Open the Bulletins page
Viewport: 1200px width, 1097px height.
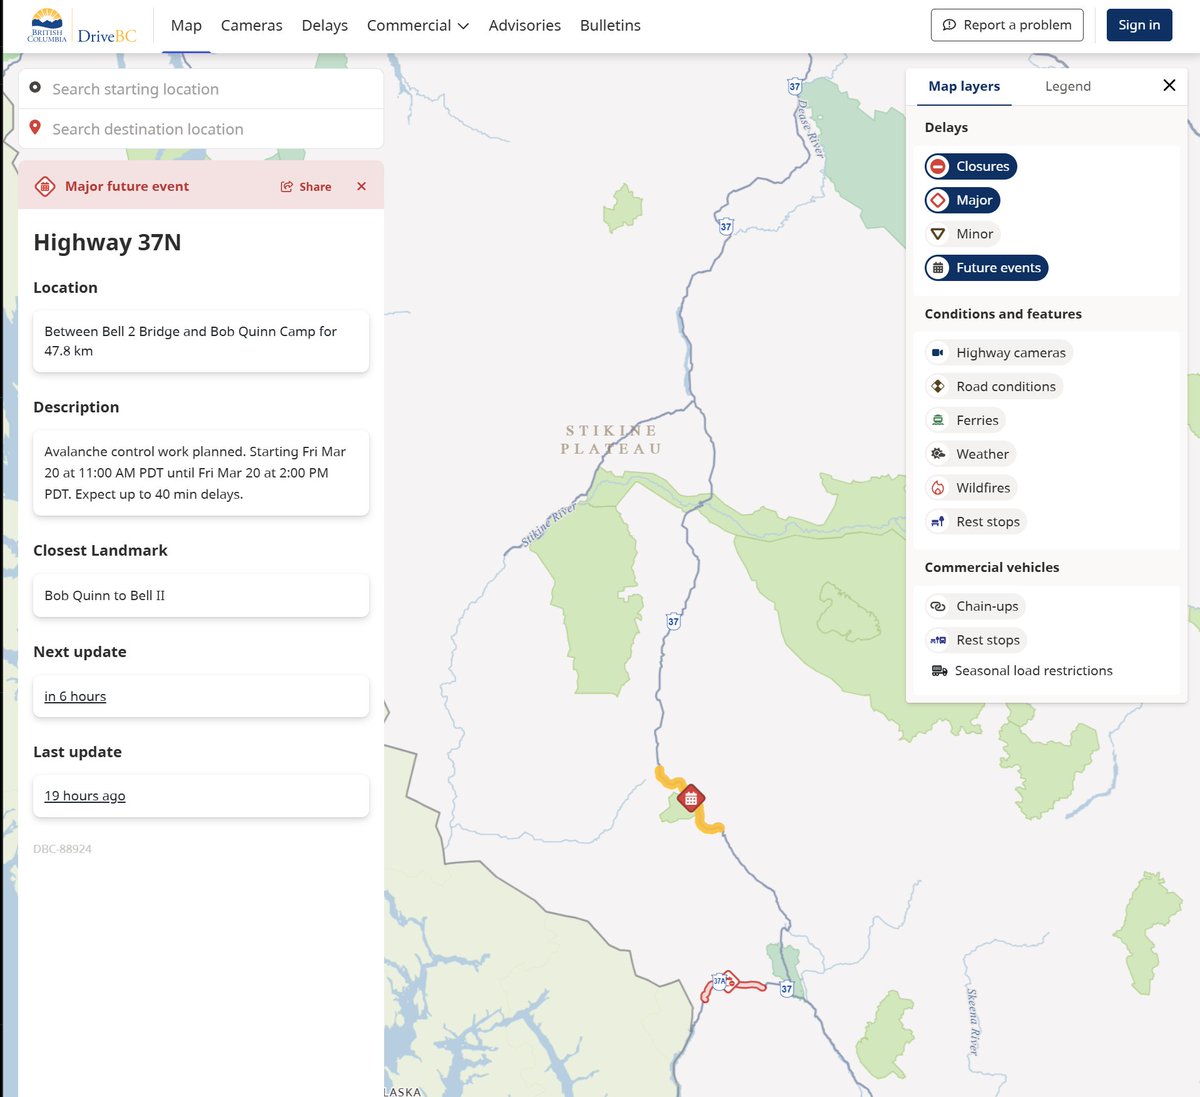(610, 25)
